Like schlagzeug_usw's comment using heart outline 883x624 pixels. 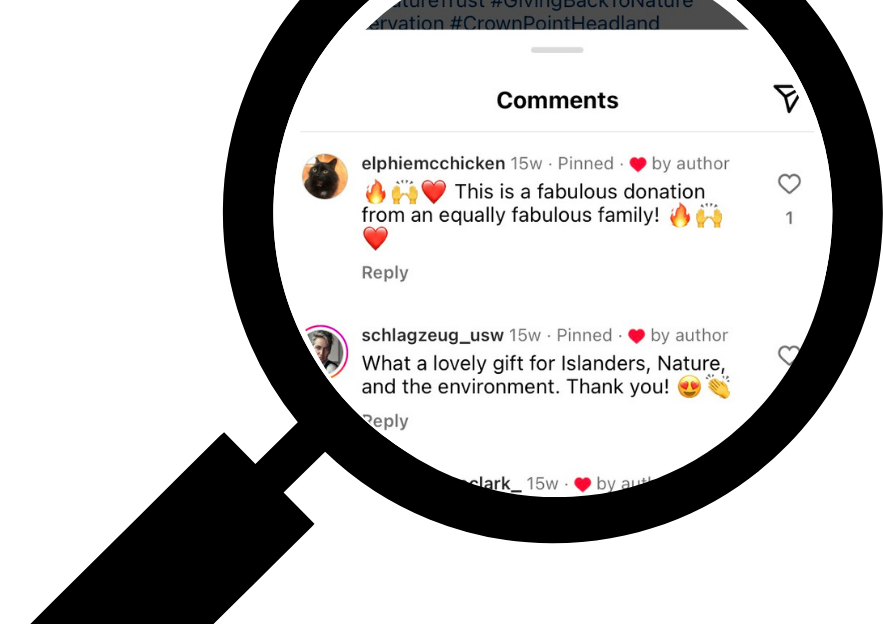(x=788, y=355)
